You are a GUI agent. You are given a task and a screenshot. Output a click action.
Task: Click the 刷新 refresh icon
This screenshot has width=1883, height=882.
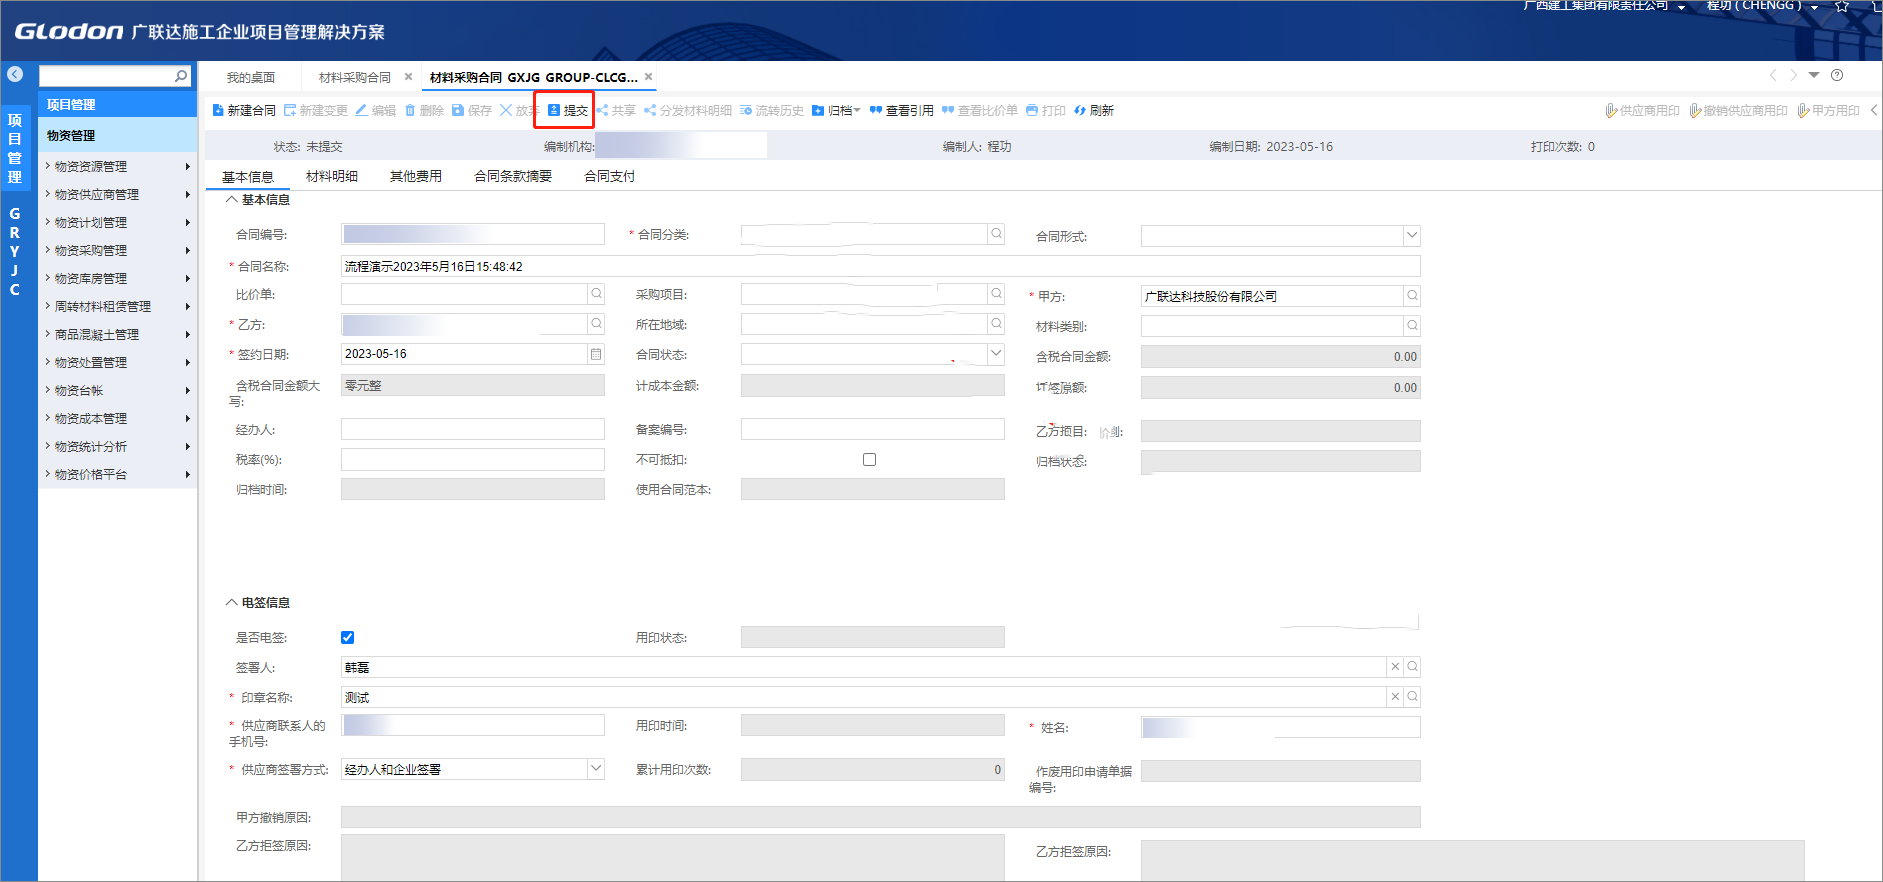(1080, 110)
